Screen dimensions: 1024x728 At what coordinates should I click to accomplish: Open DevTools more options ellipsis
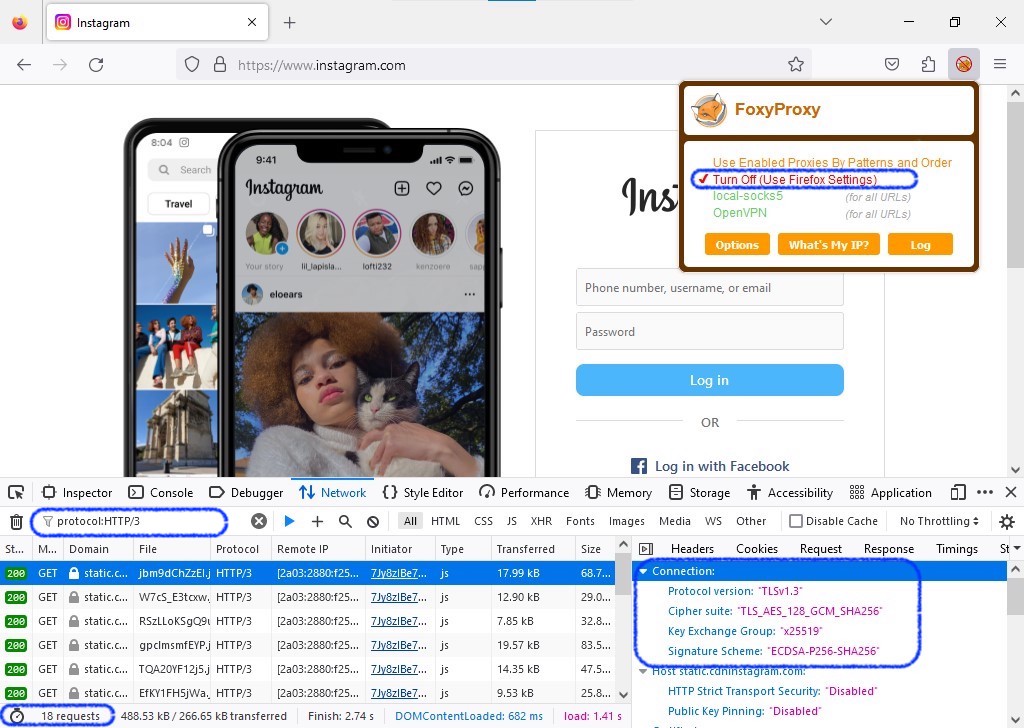[985, 492]
